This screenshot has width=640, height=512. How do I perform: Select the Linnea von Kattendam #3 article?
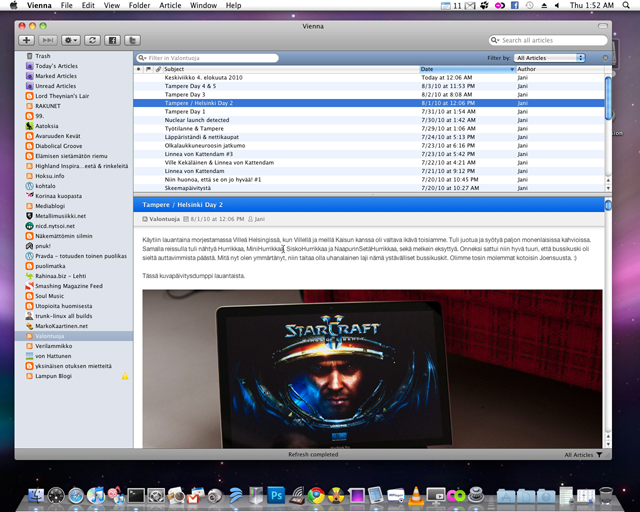point(369,154)
